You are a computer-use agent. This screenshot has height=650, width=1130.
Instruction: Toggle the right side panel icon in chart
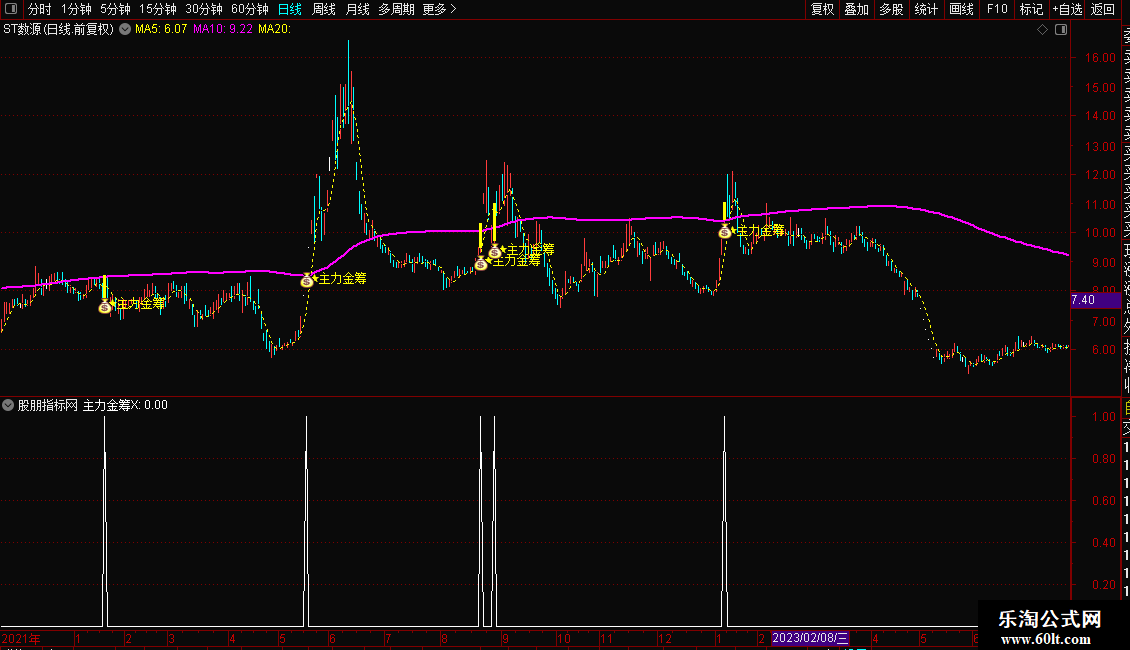1061,30
